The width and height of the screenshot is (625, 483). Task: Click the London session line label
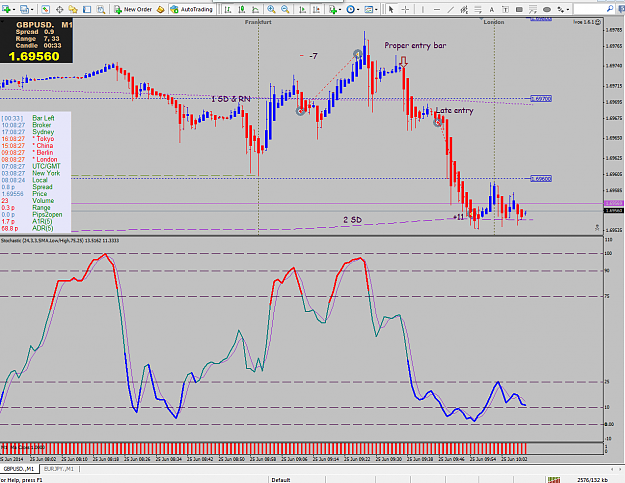pyautogui.click(x=494, y=22)
